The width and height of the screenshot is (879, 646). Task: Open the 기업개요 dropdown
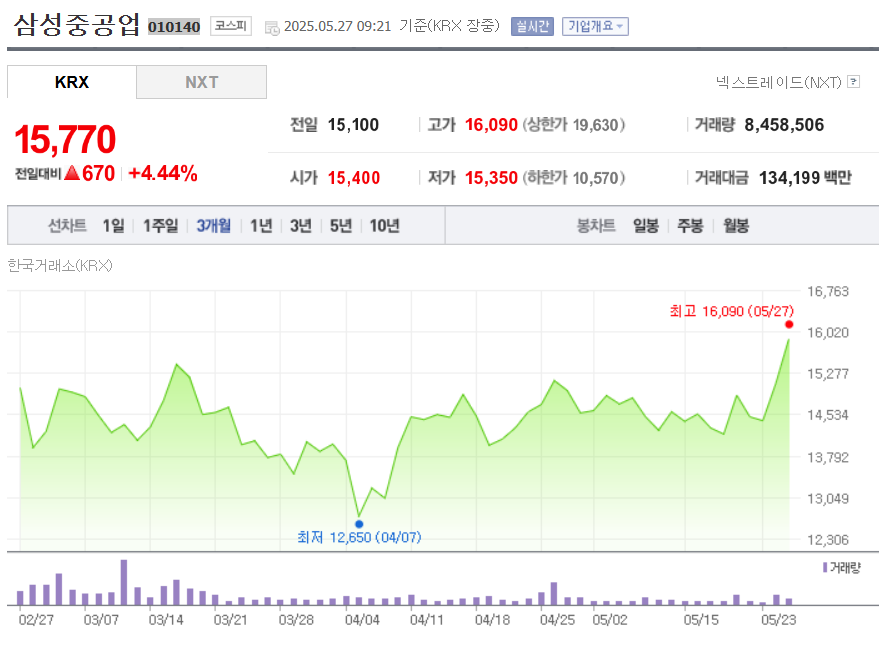(x=595, y=26)
